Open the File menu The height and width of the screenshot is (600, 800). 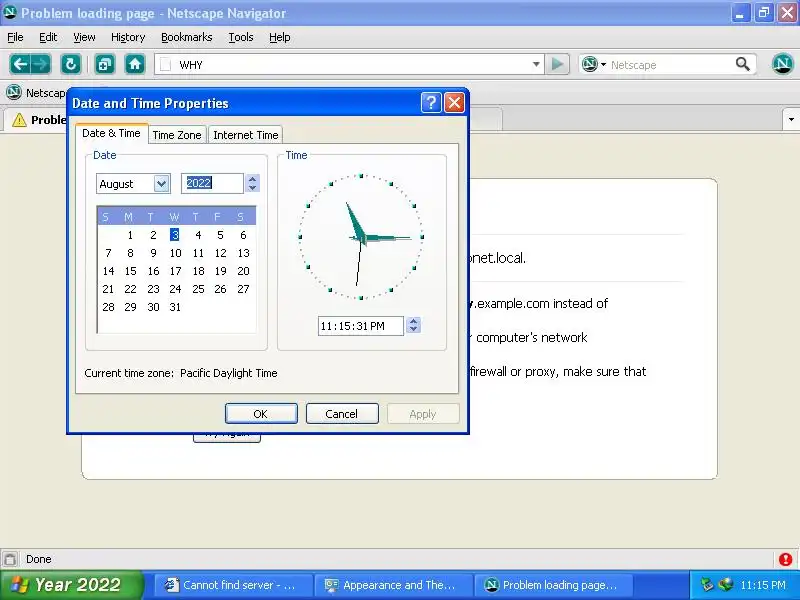[15, 37]
